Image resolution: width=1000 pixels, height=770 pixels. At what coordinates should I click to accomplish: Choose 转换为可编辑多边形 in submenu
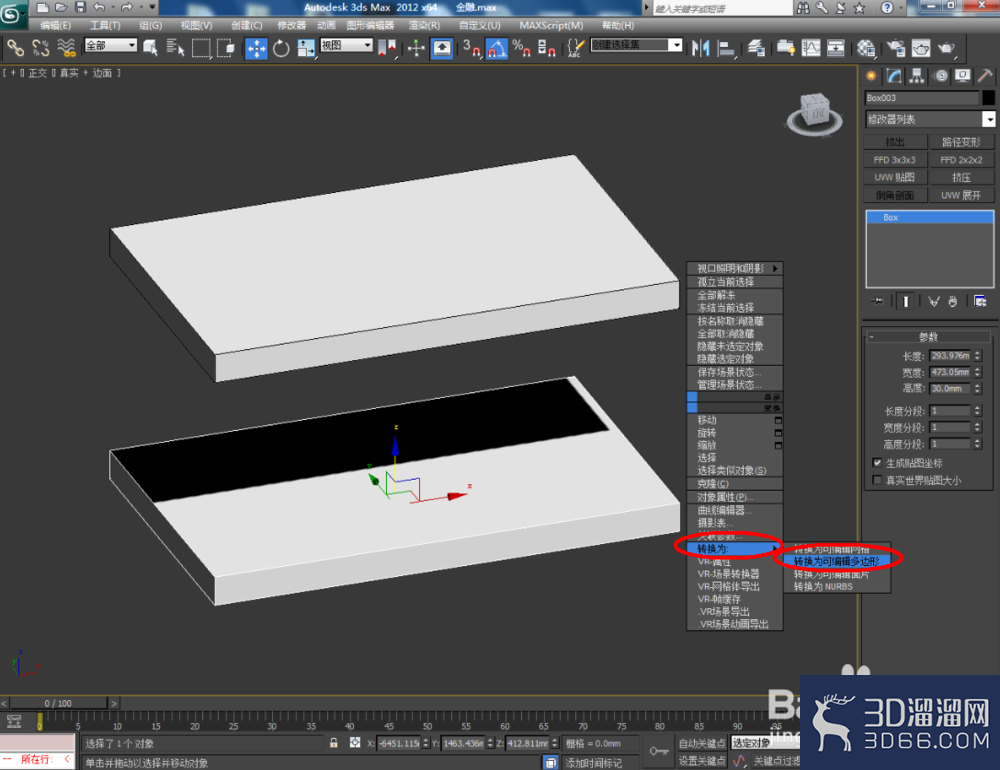pyautogui.click(x=837, y=561)
